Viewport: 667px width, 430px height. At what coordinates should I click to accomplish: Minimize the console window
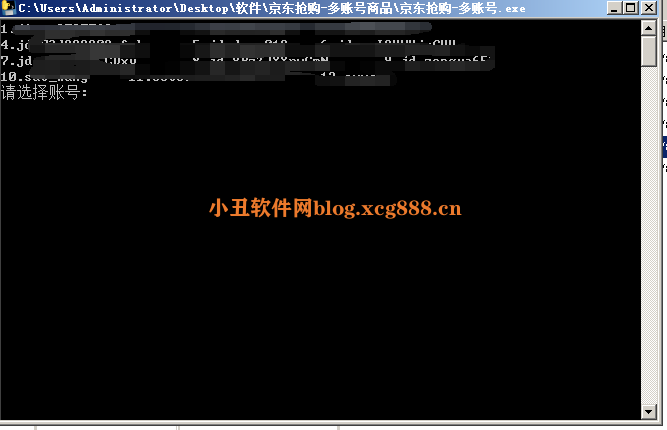tap(613, 8)
